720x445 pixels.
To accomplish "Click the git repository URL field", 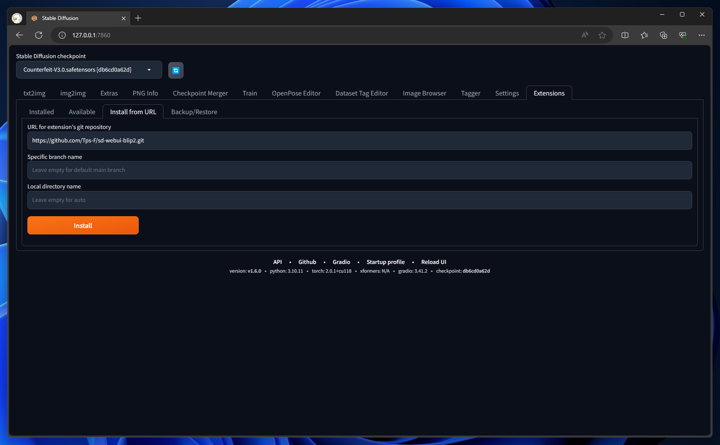I will coord(360,141).
